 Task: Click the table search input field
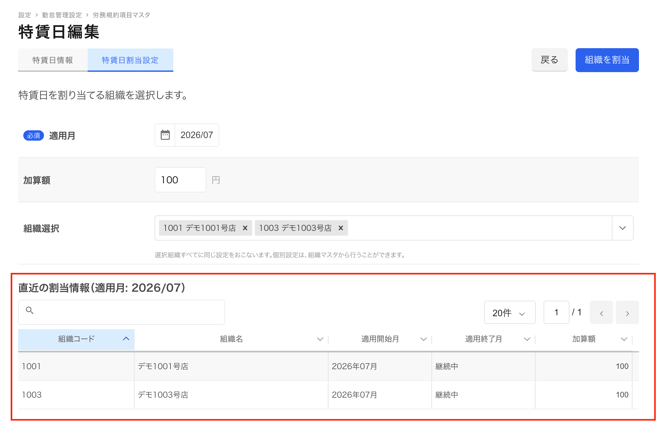tap(121, 312)
